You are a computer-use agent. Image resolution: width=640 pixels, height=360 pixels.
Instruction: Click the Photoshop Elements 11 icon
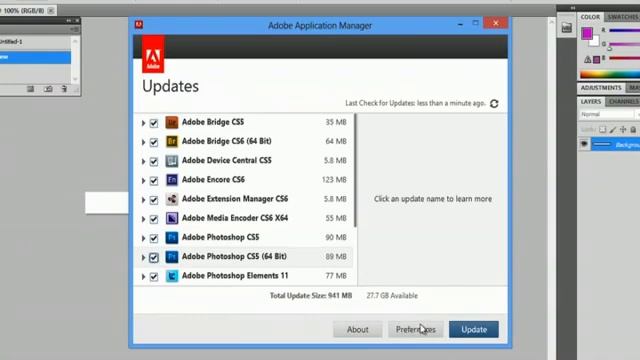pyautogui.click(x=171, y=276)
